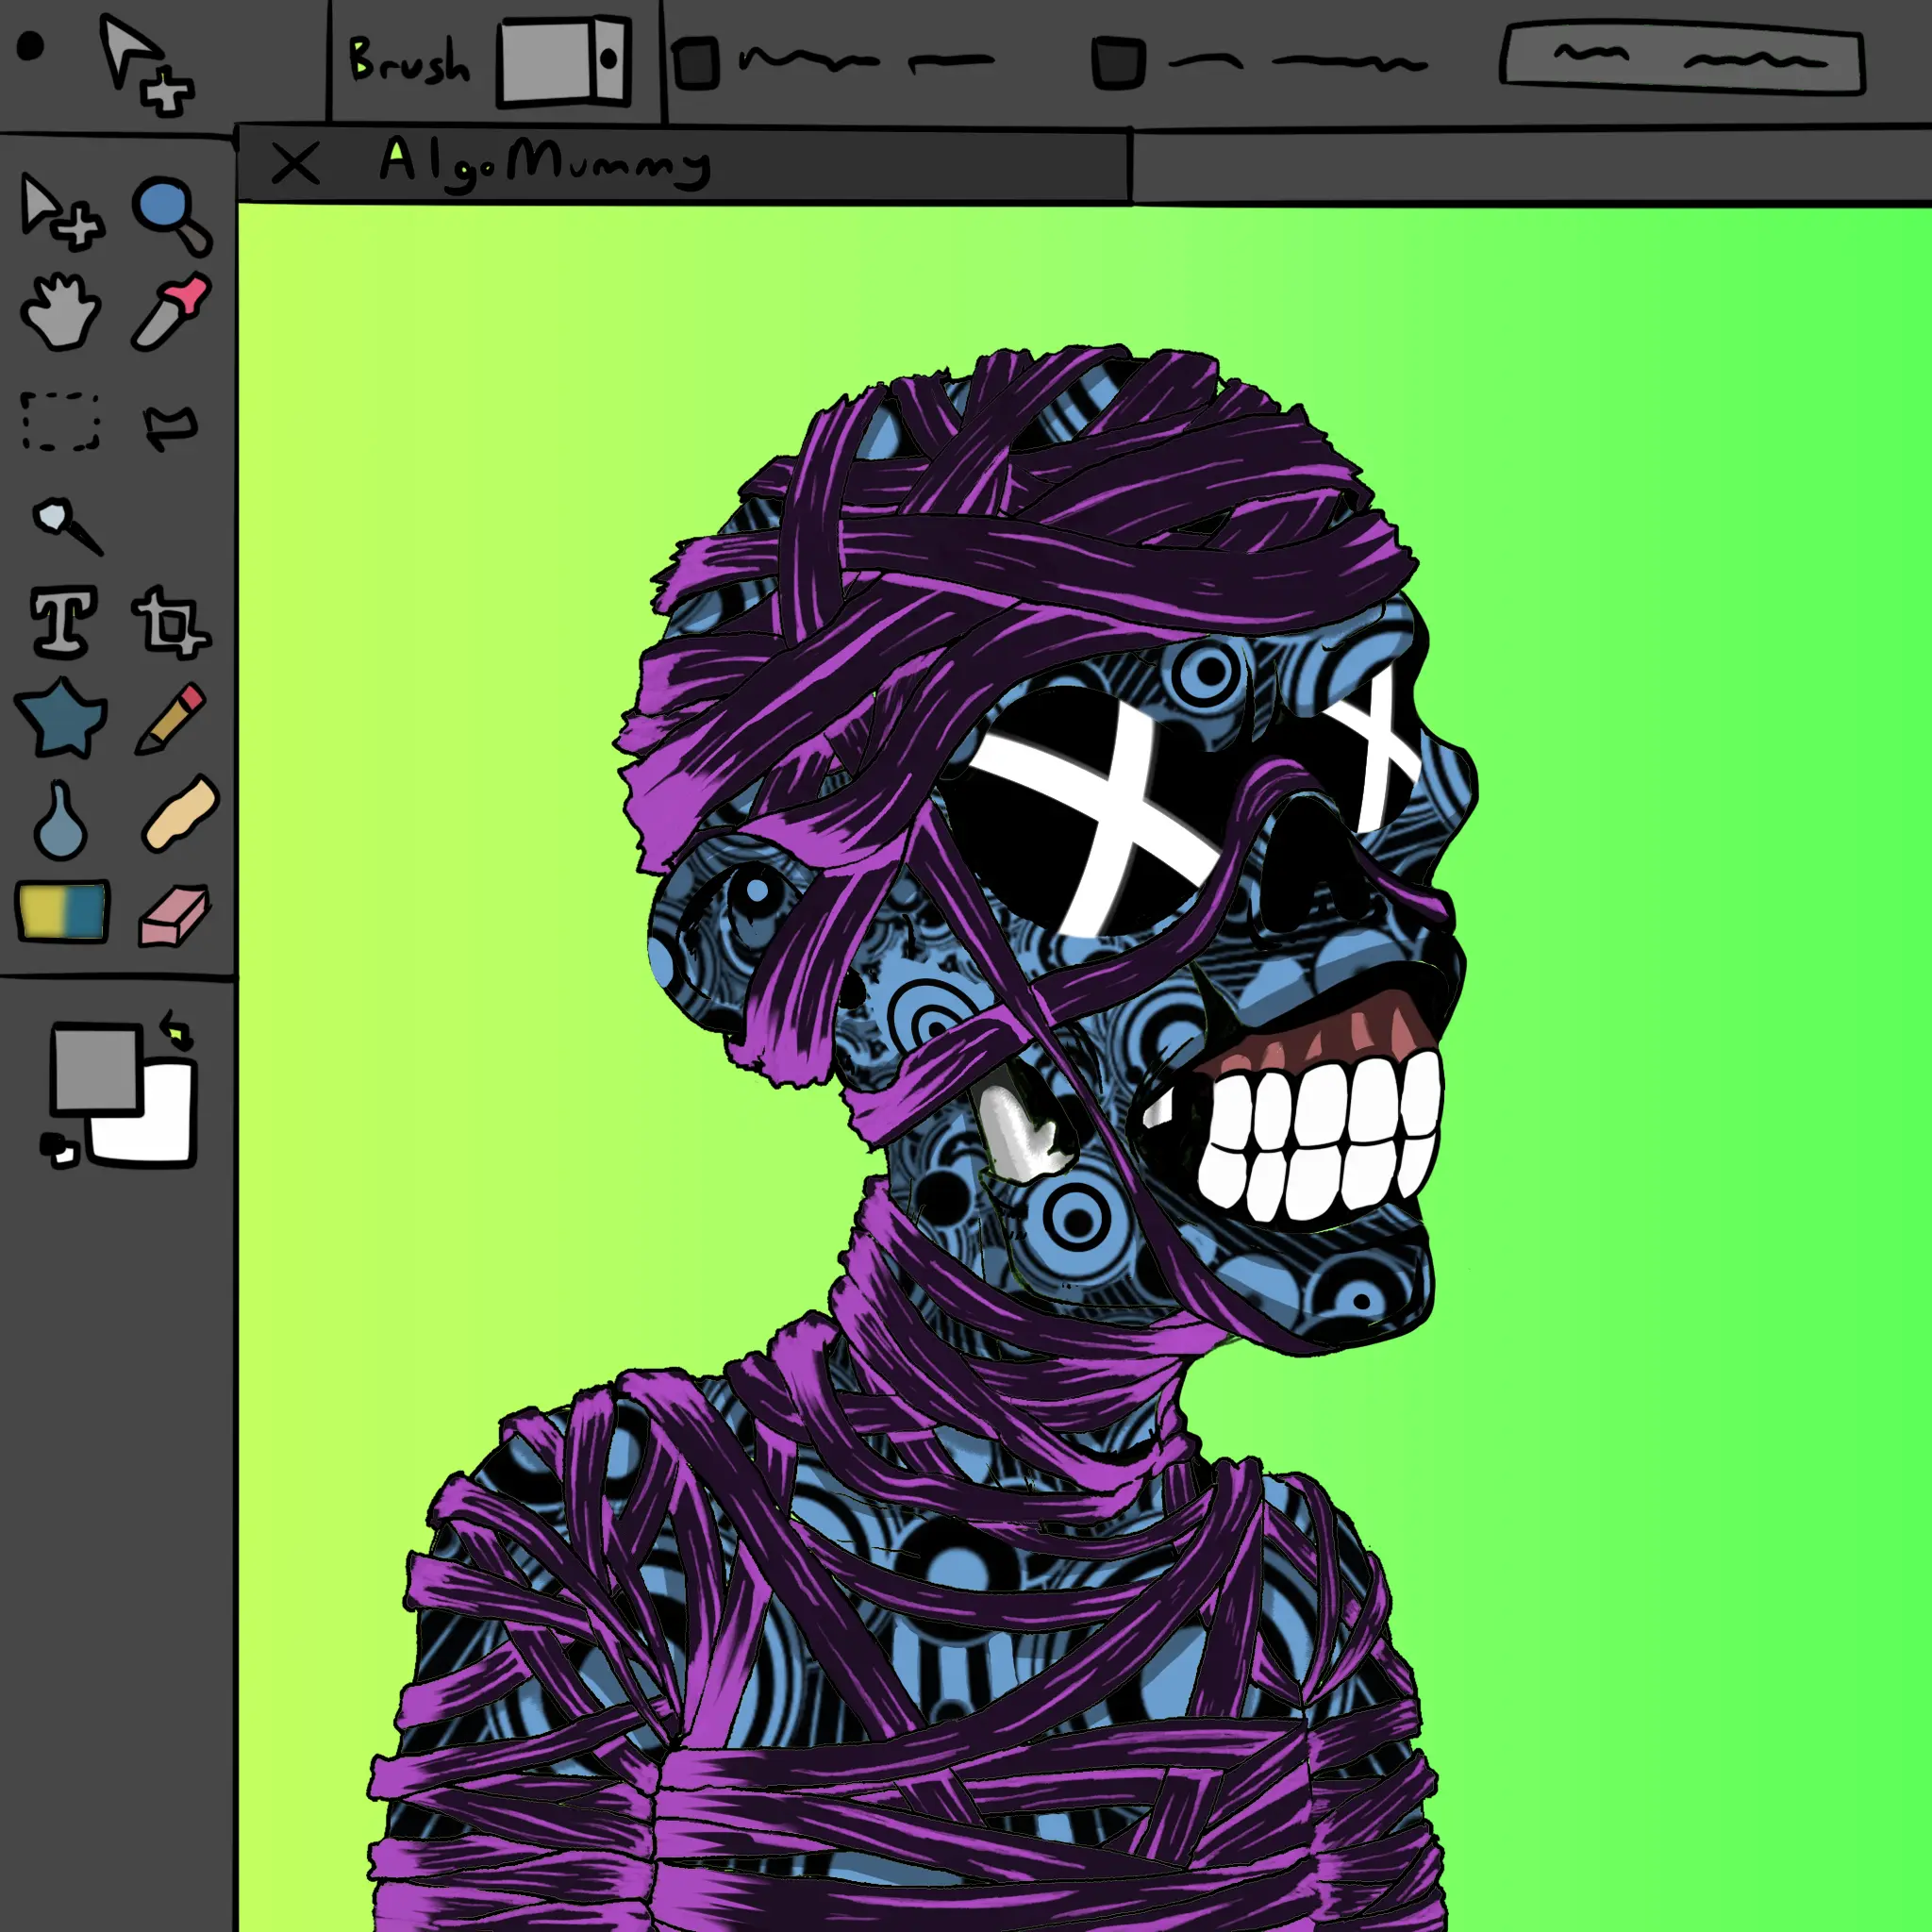Select the Smudge finger tool

pos(179,814)
